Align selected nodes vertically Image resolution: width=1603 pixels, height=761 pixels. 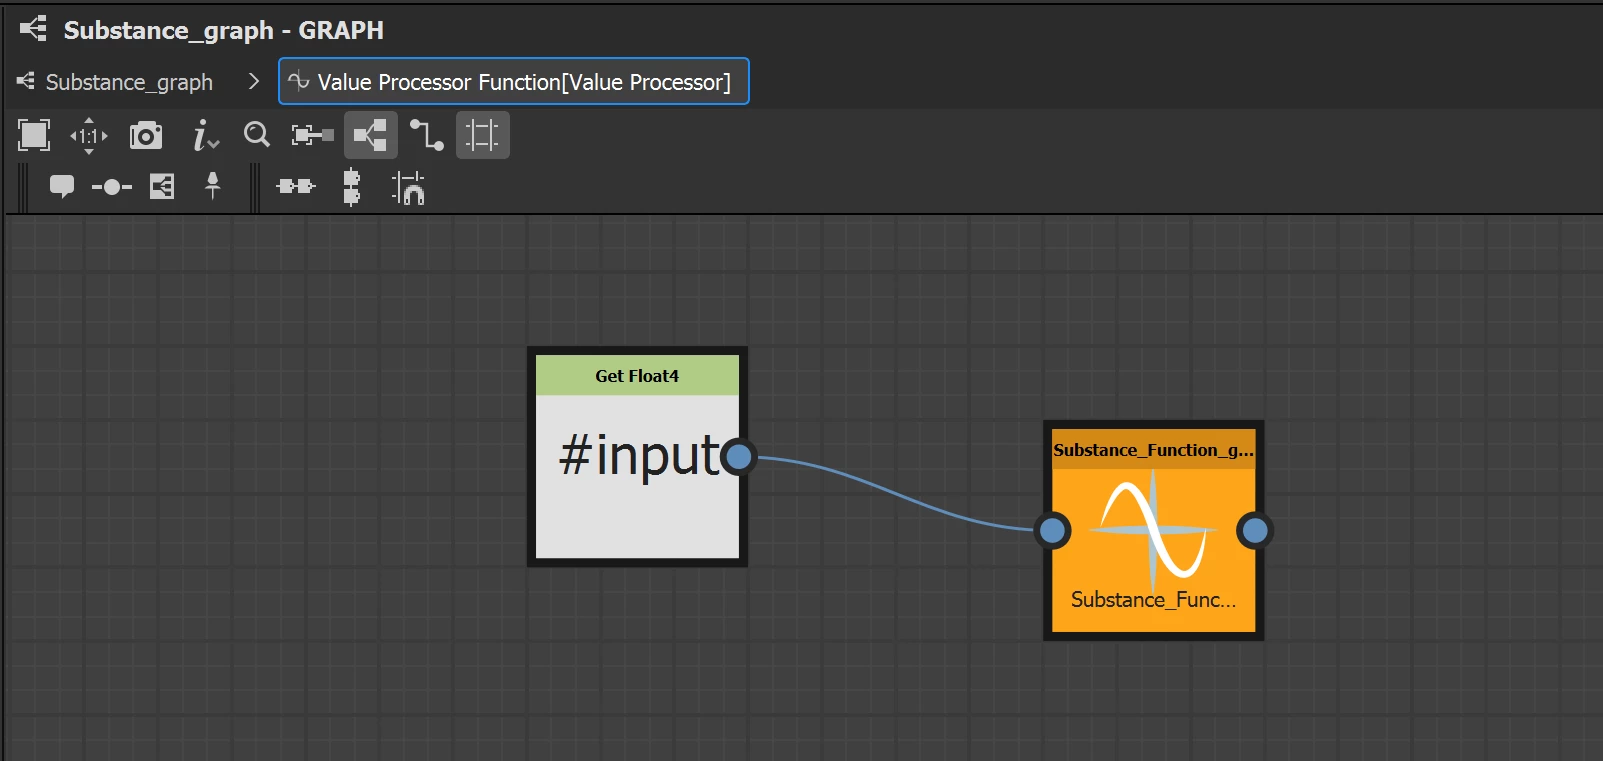tap(351, 187)
